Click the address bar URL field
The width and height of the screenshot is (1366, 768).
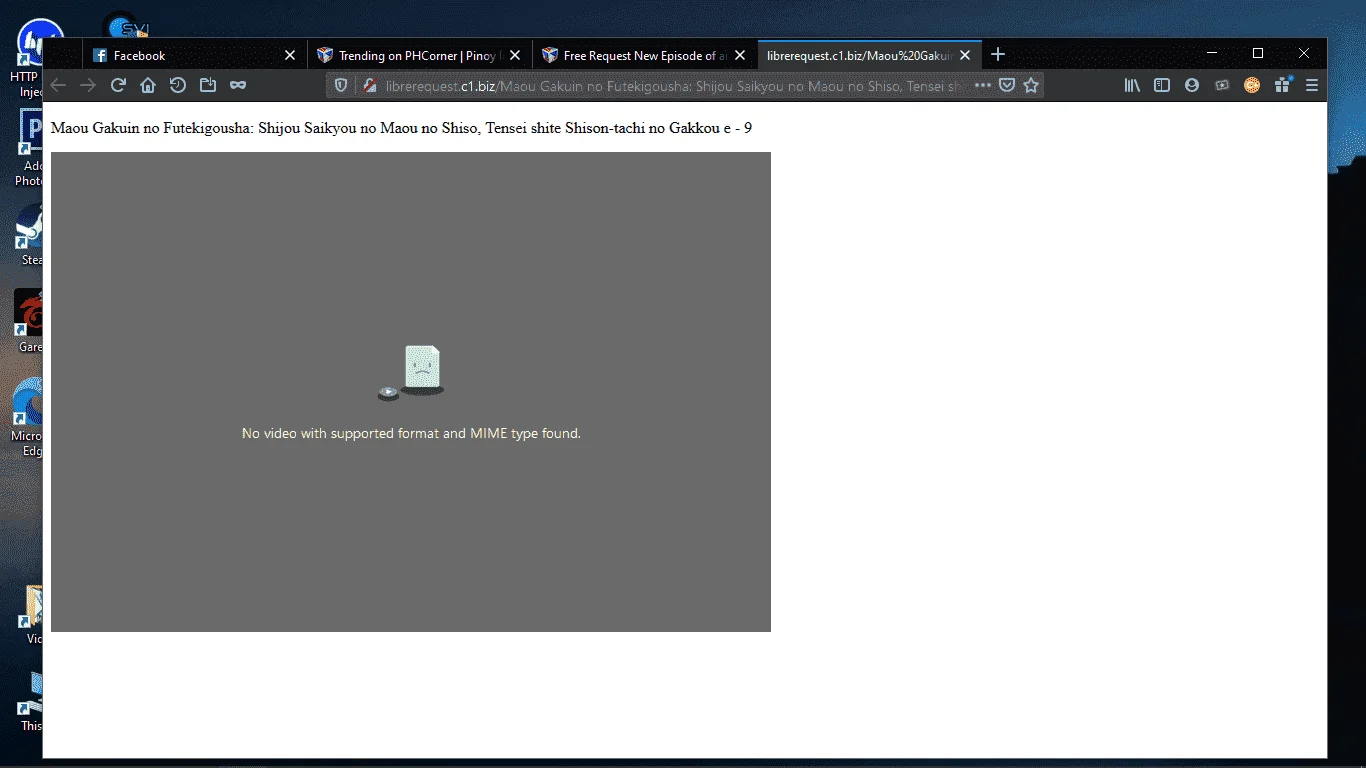(675, 86)
